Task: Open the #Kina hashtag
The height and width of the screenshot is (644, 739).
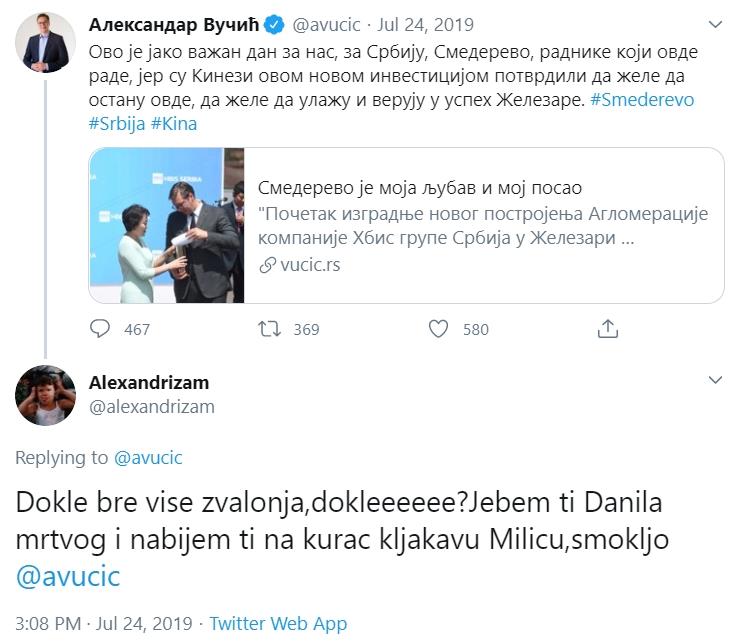Action: pos(174,124)
